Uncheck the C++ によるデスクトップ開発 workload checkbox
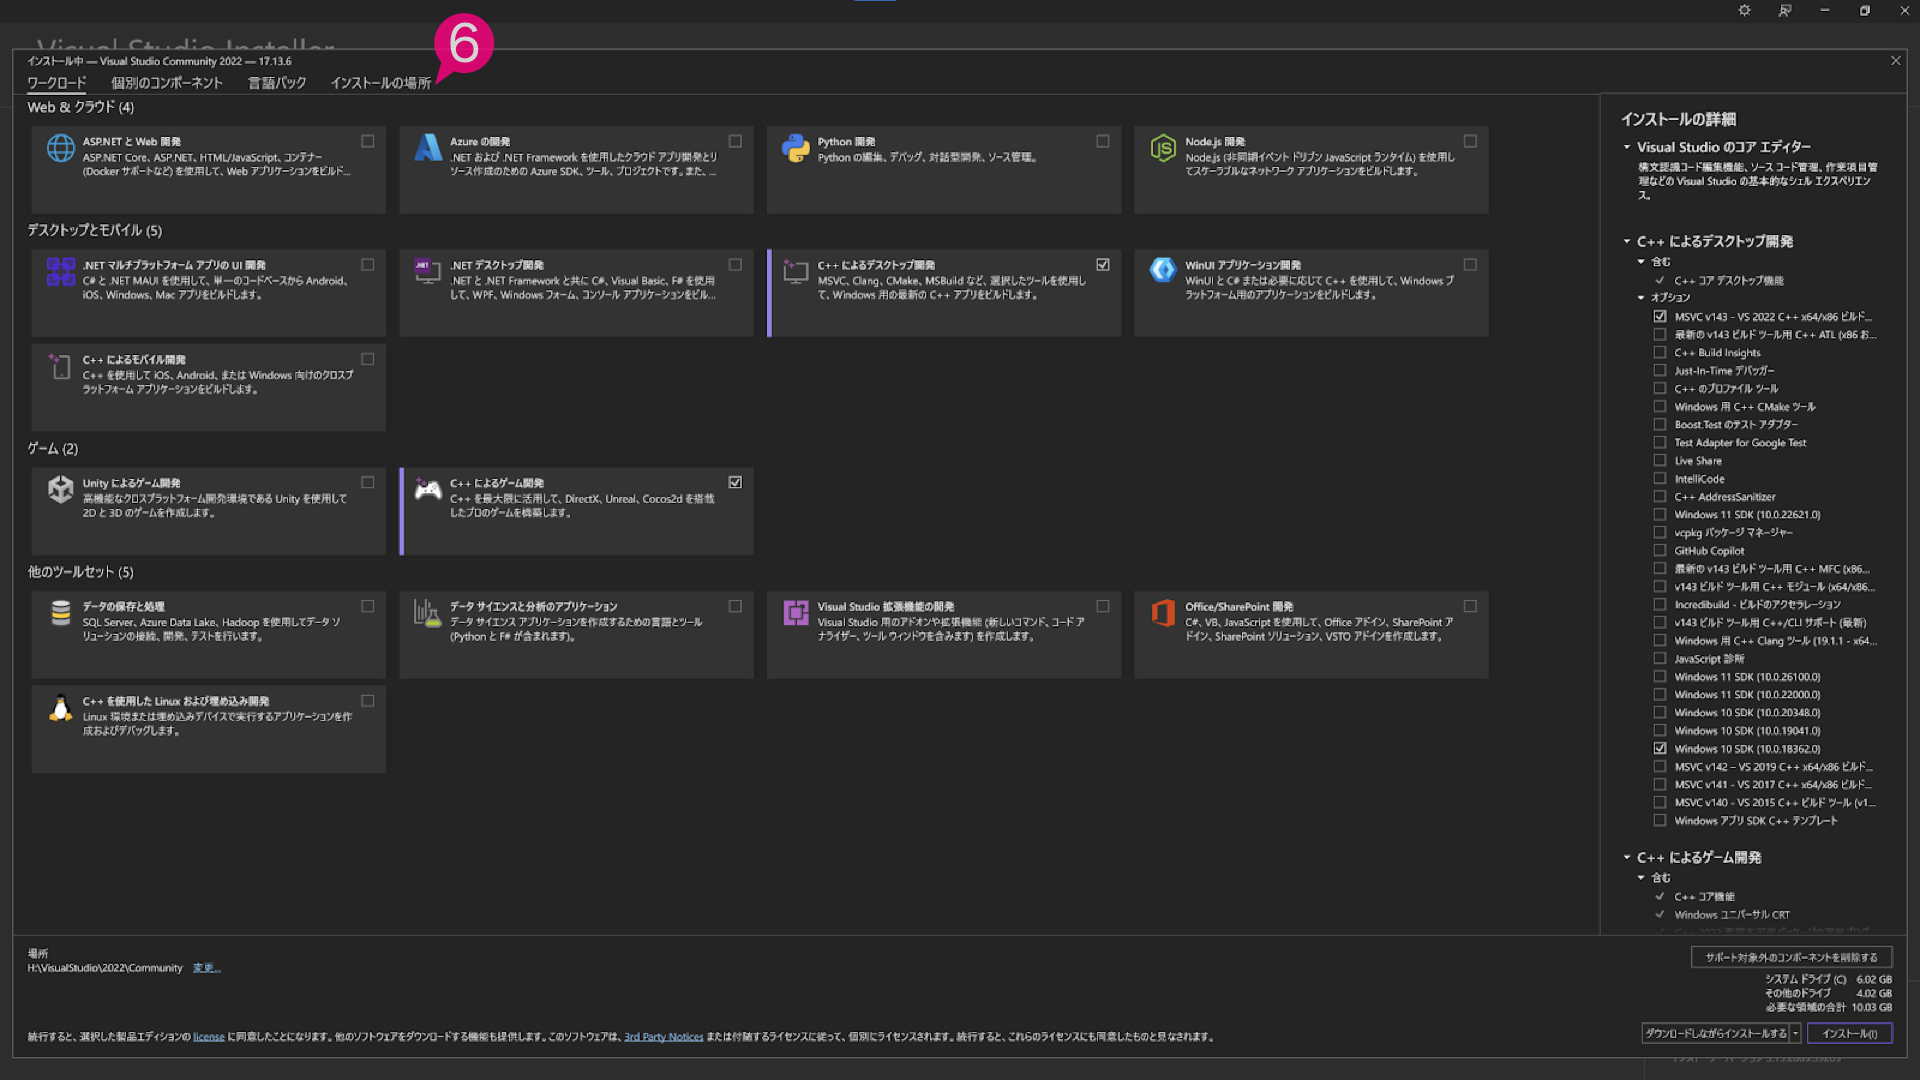This screenshot has height=1080, width=1920. pos(1102,265)
